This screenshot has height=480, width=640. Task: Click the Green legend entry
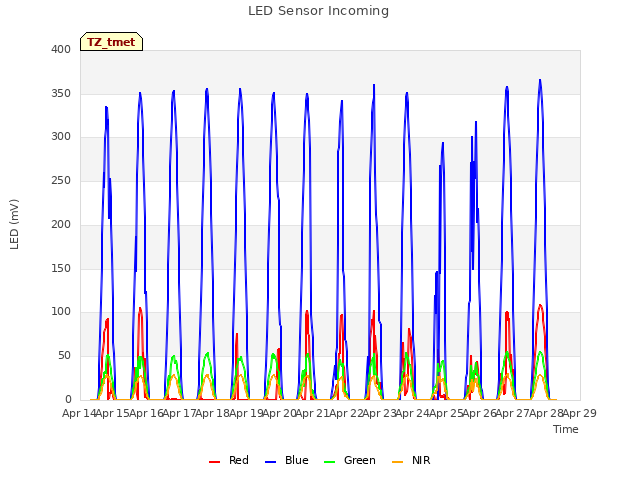[x=349, y=460]
